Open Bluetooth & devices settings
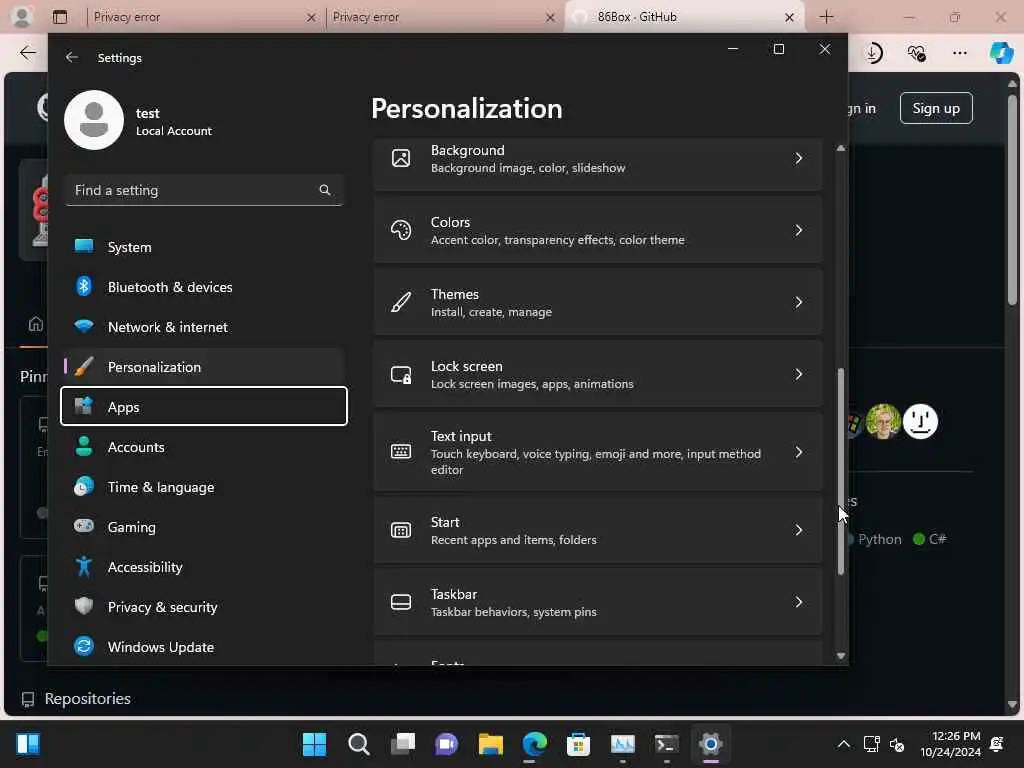 pos(203,287)
